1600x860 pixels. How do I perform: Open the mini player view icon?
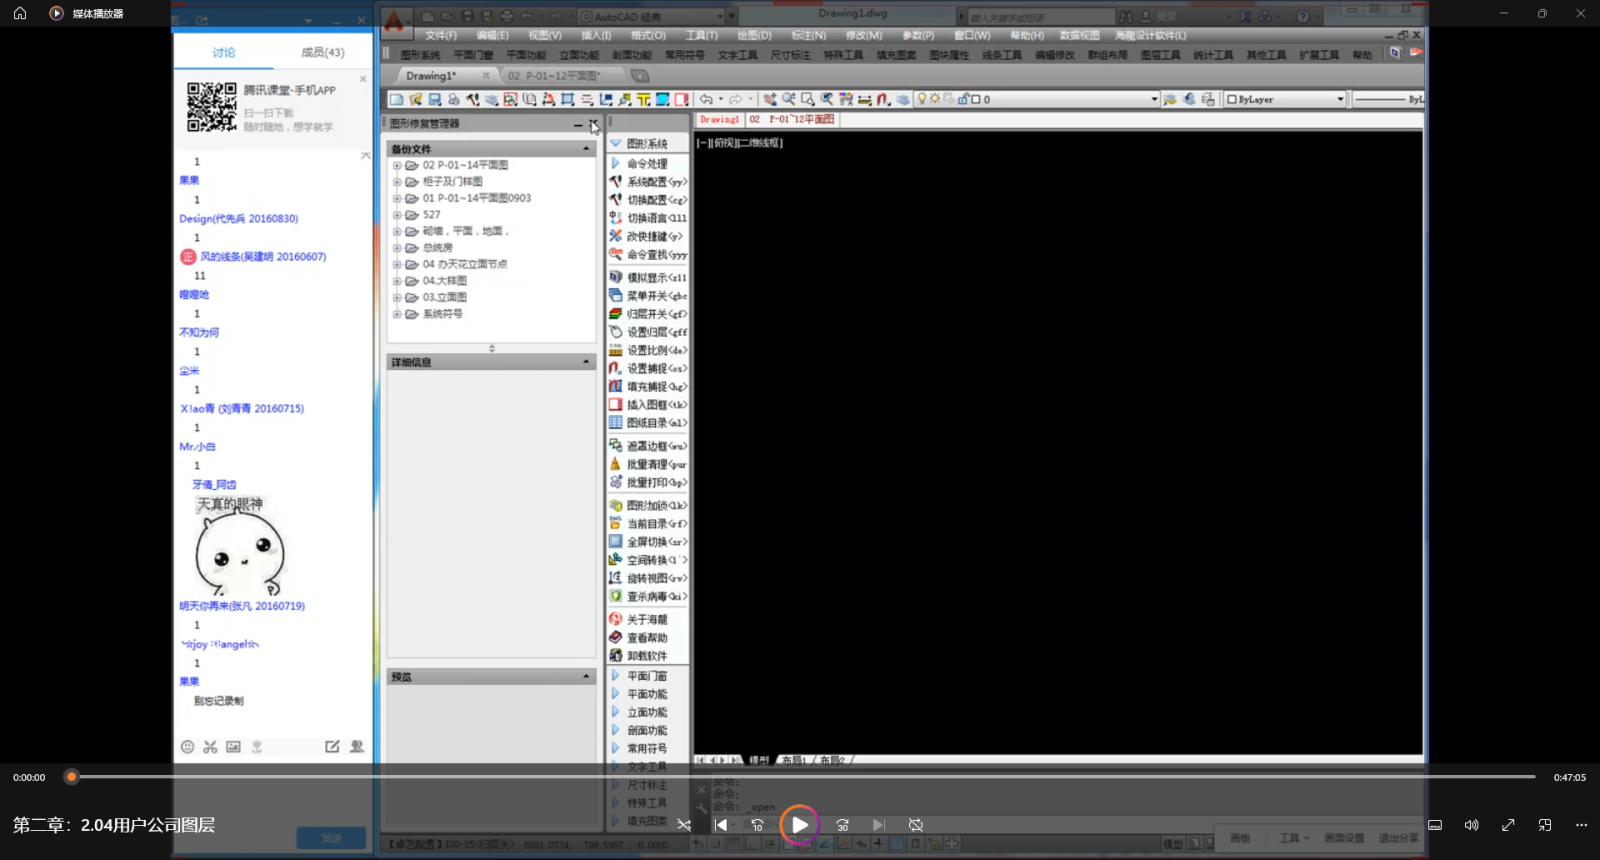click(1545, 825)
